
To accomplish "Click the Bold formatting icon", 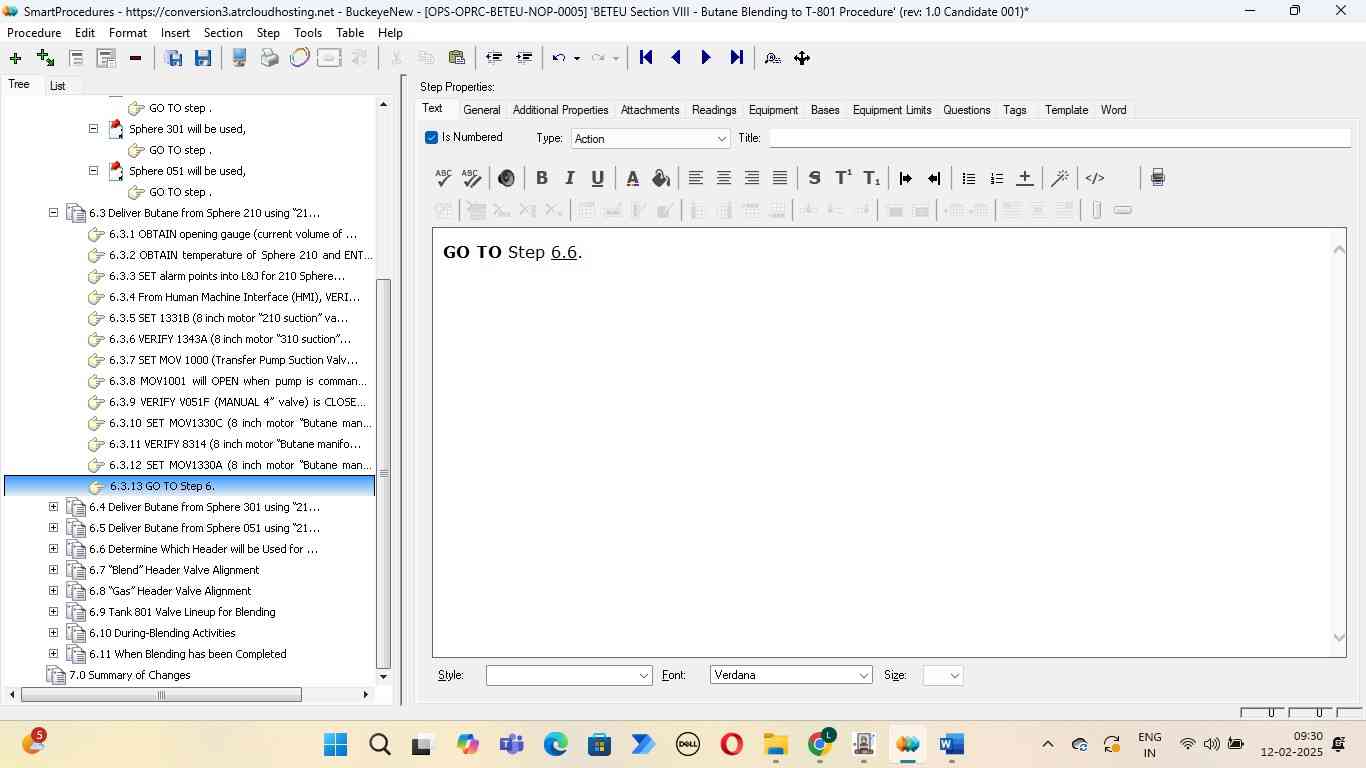I will click(541, 178).
